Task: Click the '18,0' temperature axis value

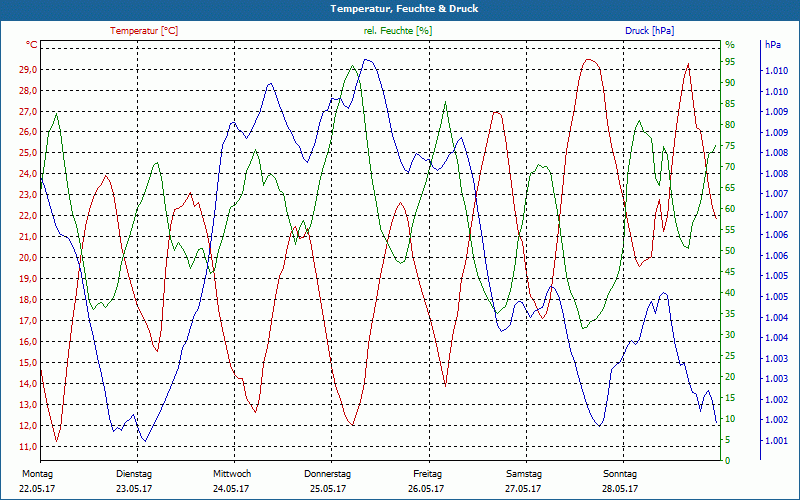Action: pyautogui.click(x=28, y=299)
